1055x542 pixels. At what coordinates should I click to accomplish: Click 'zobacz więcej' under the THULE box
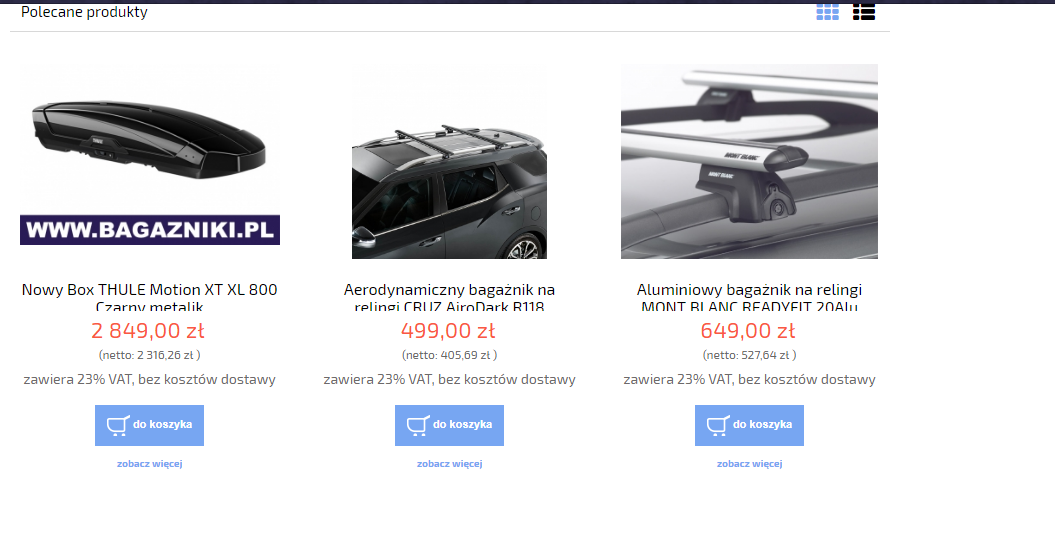(x=149, y=463)
